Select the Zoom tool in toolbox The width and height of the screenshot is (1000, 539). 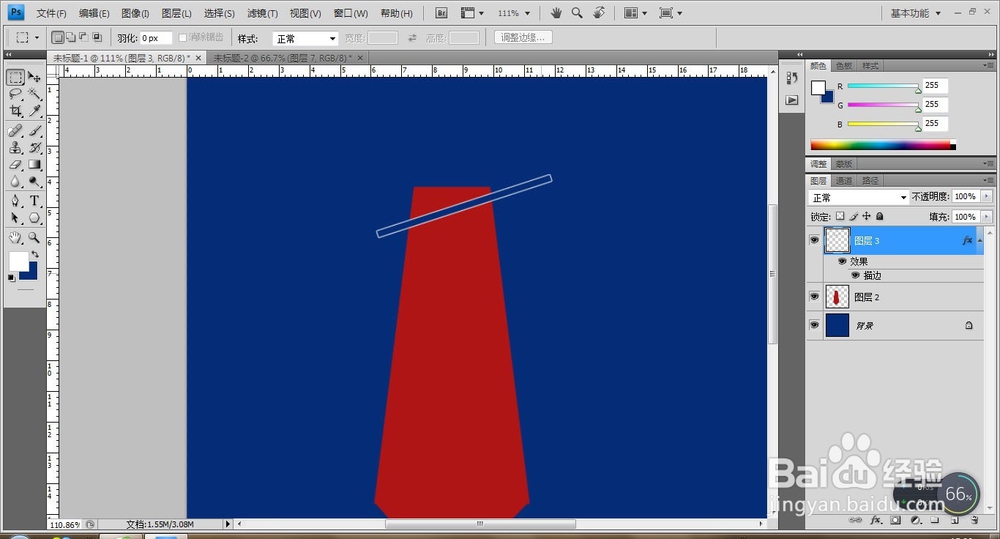[34, 238]
